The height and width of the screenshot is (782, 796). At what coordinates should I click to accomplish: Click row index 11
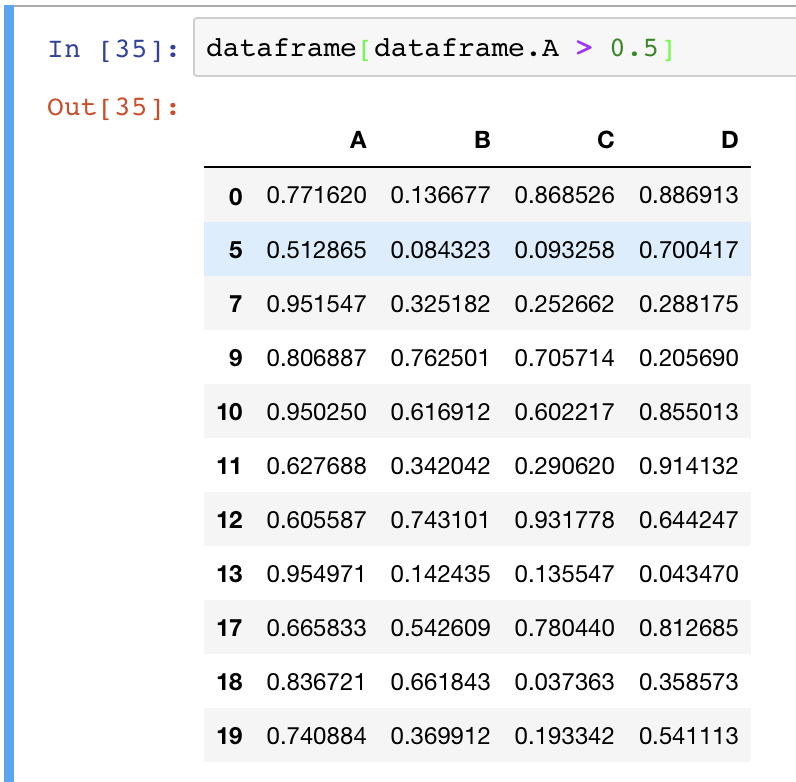229,466
